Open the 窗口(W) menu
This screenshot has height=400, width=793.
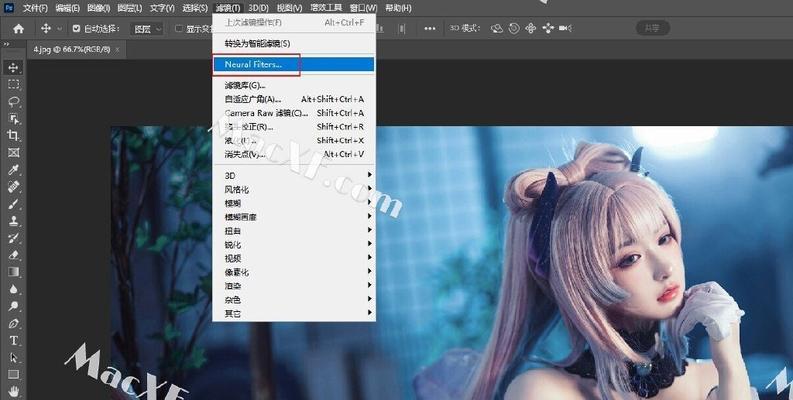coord(364,8)
